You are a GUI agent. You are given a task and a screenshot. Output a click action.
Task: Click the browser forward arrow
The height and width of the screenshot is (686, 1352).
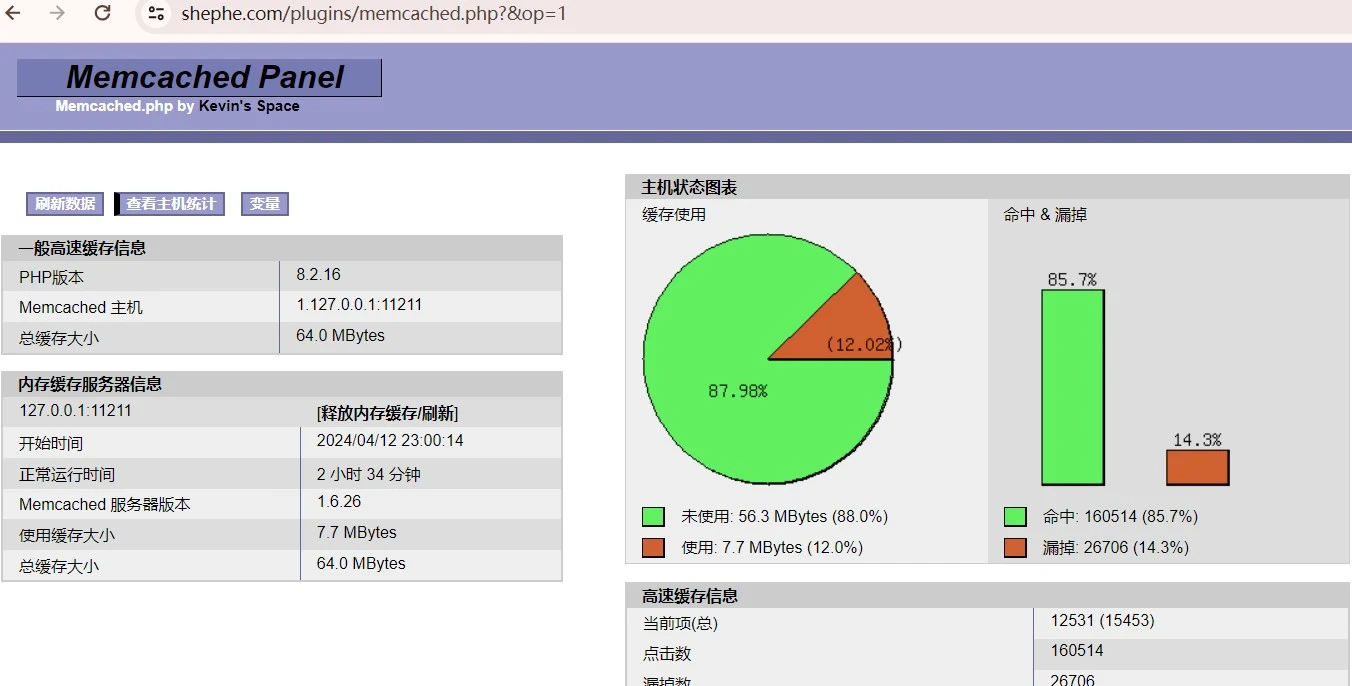coord(55,14)
